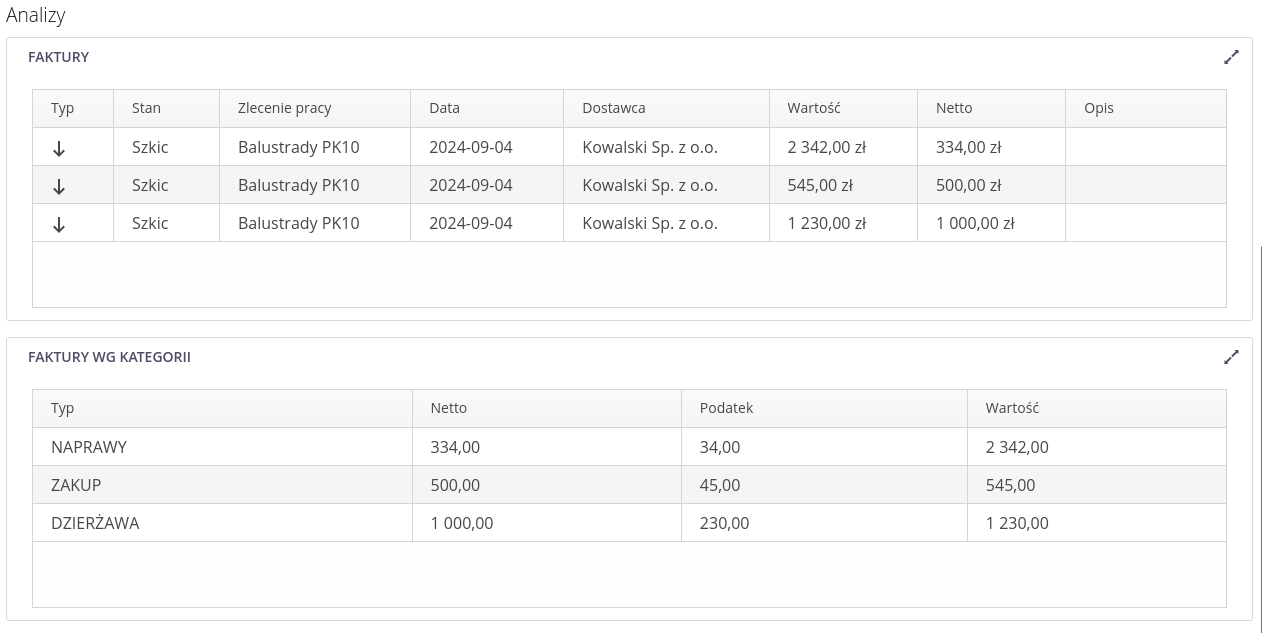Click Wartość header in Faktury wg kategorii
Viewport: 1262px width, 633px height.
(x=1012, y=408)
